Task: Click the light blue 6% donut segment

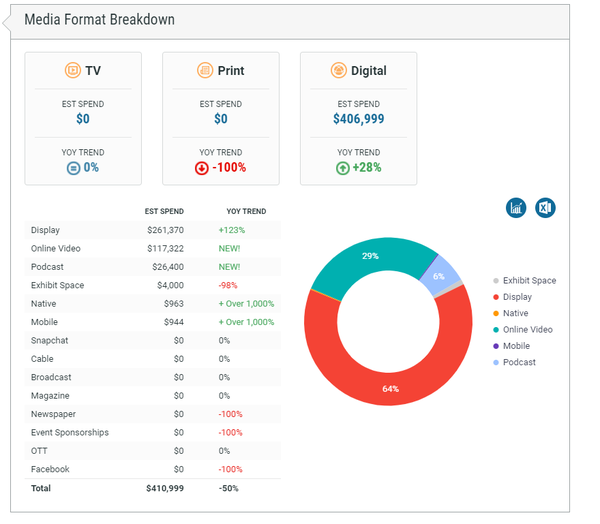Action: click(x=439, y=276)
